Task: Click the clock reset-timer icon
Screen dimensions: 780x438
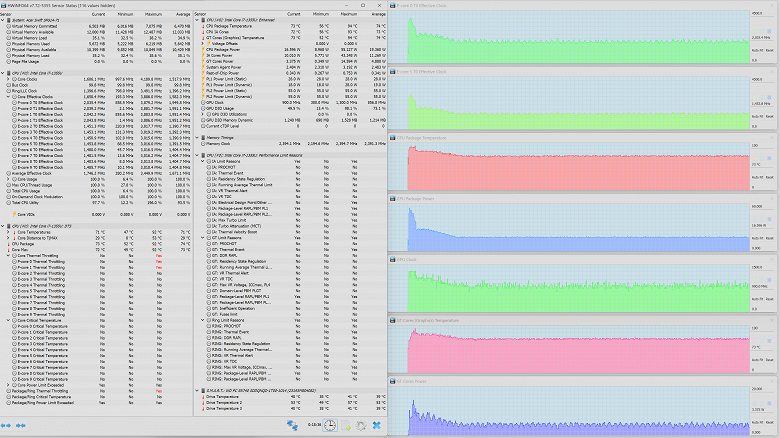Action: tap(330, 425)
